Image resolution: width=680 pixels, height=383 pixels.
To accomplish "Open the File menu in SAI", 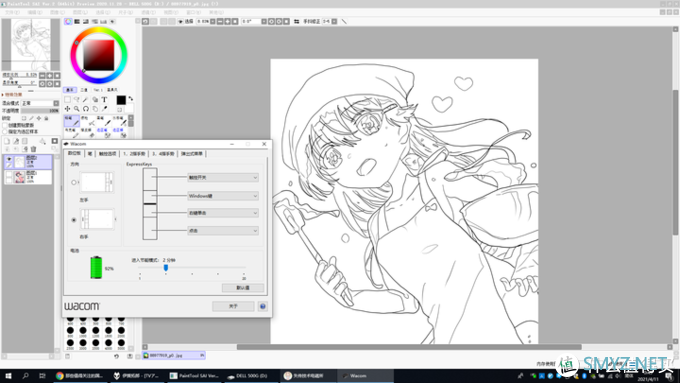I will (12, 13).
